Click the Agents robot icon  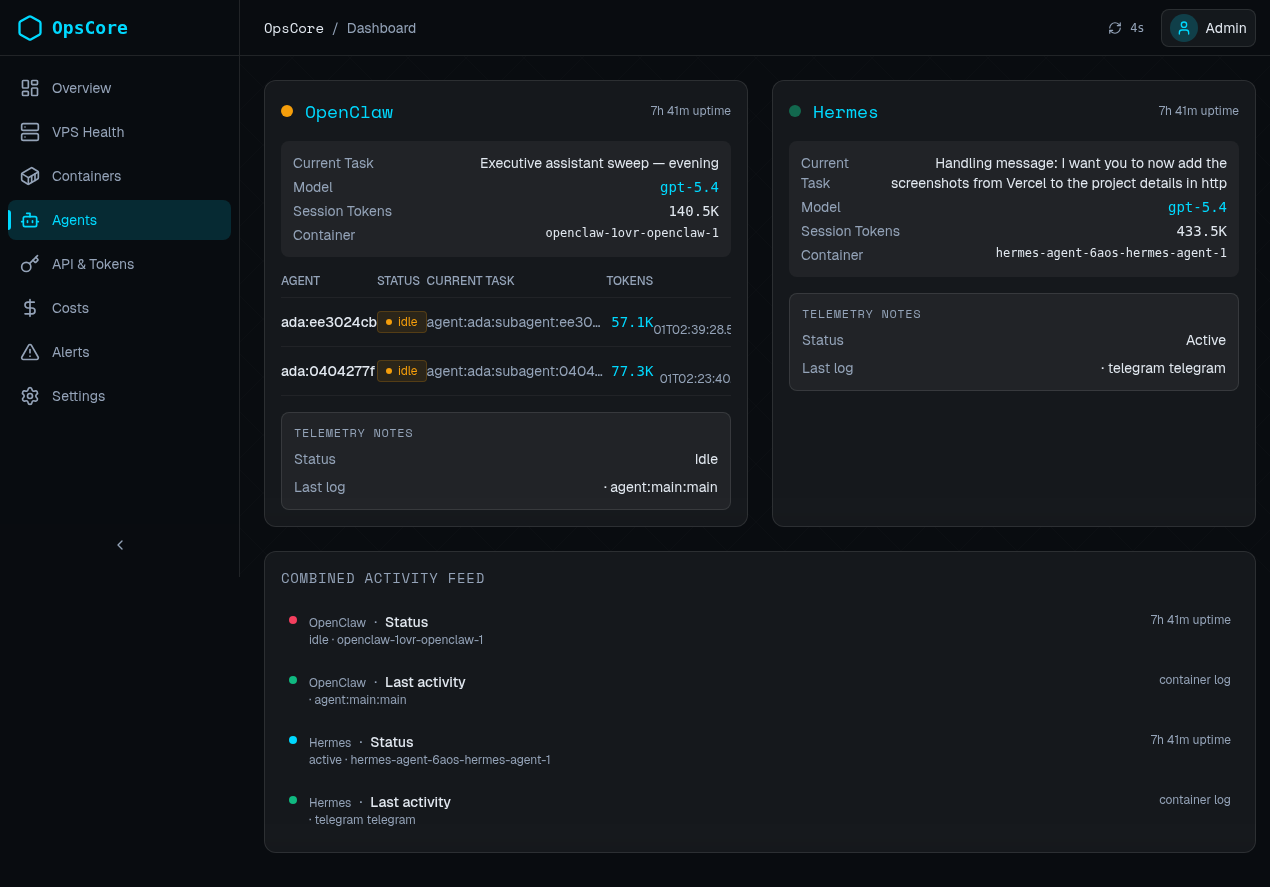(x=30, y=220)
